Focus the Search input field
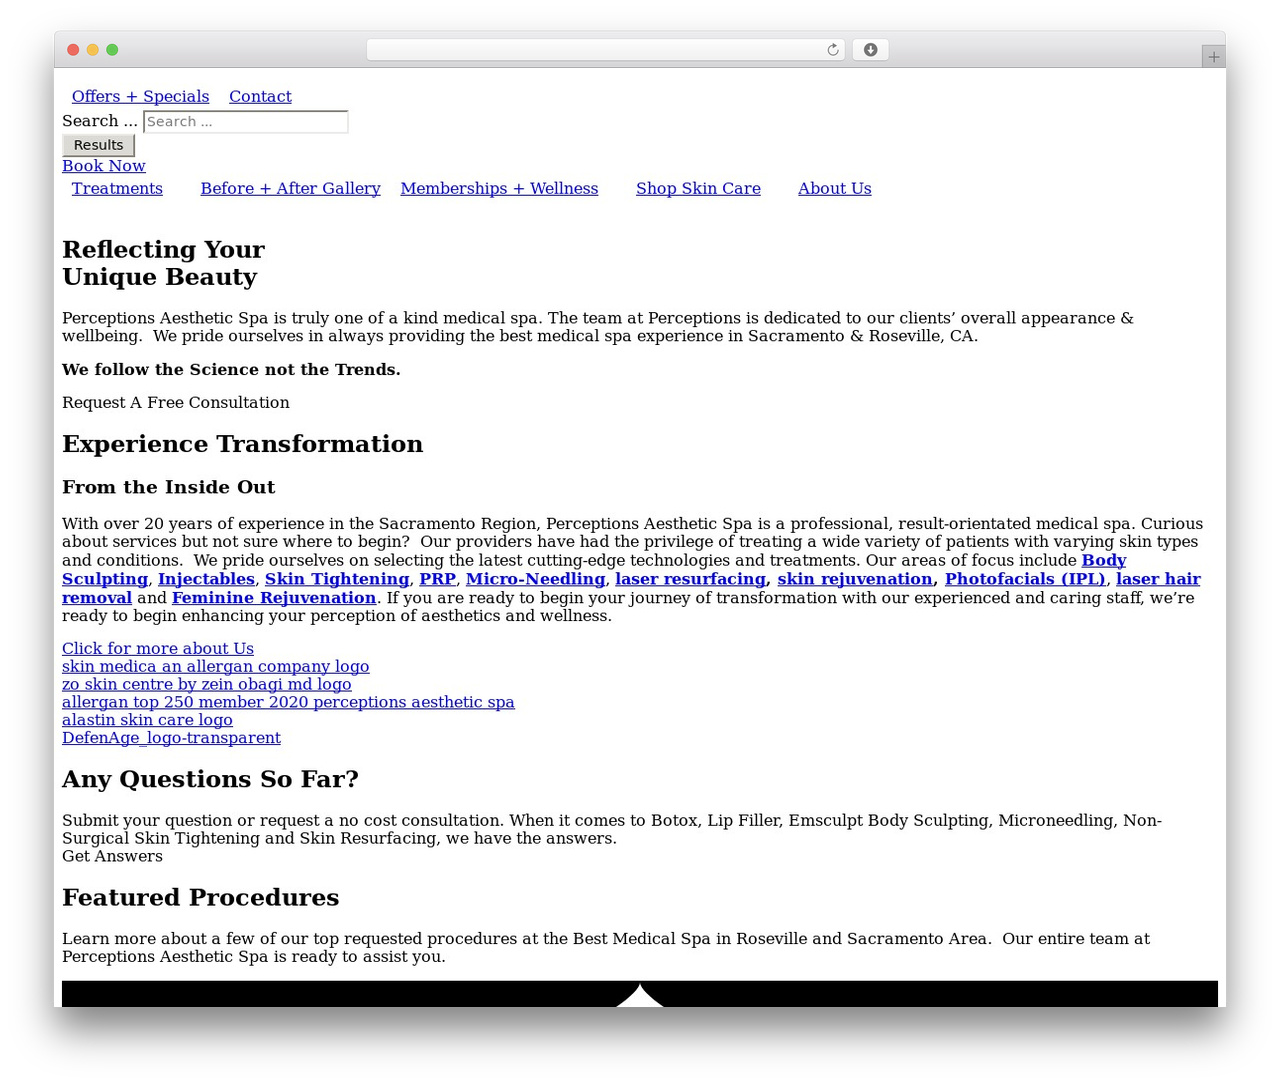Viewport: 1280px width, 1084px height. (x=246, y=122)
